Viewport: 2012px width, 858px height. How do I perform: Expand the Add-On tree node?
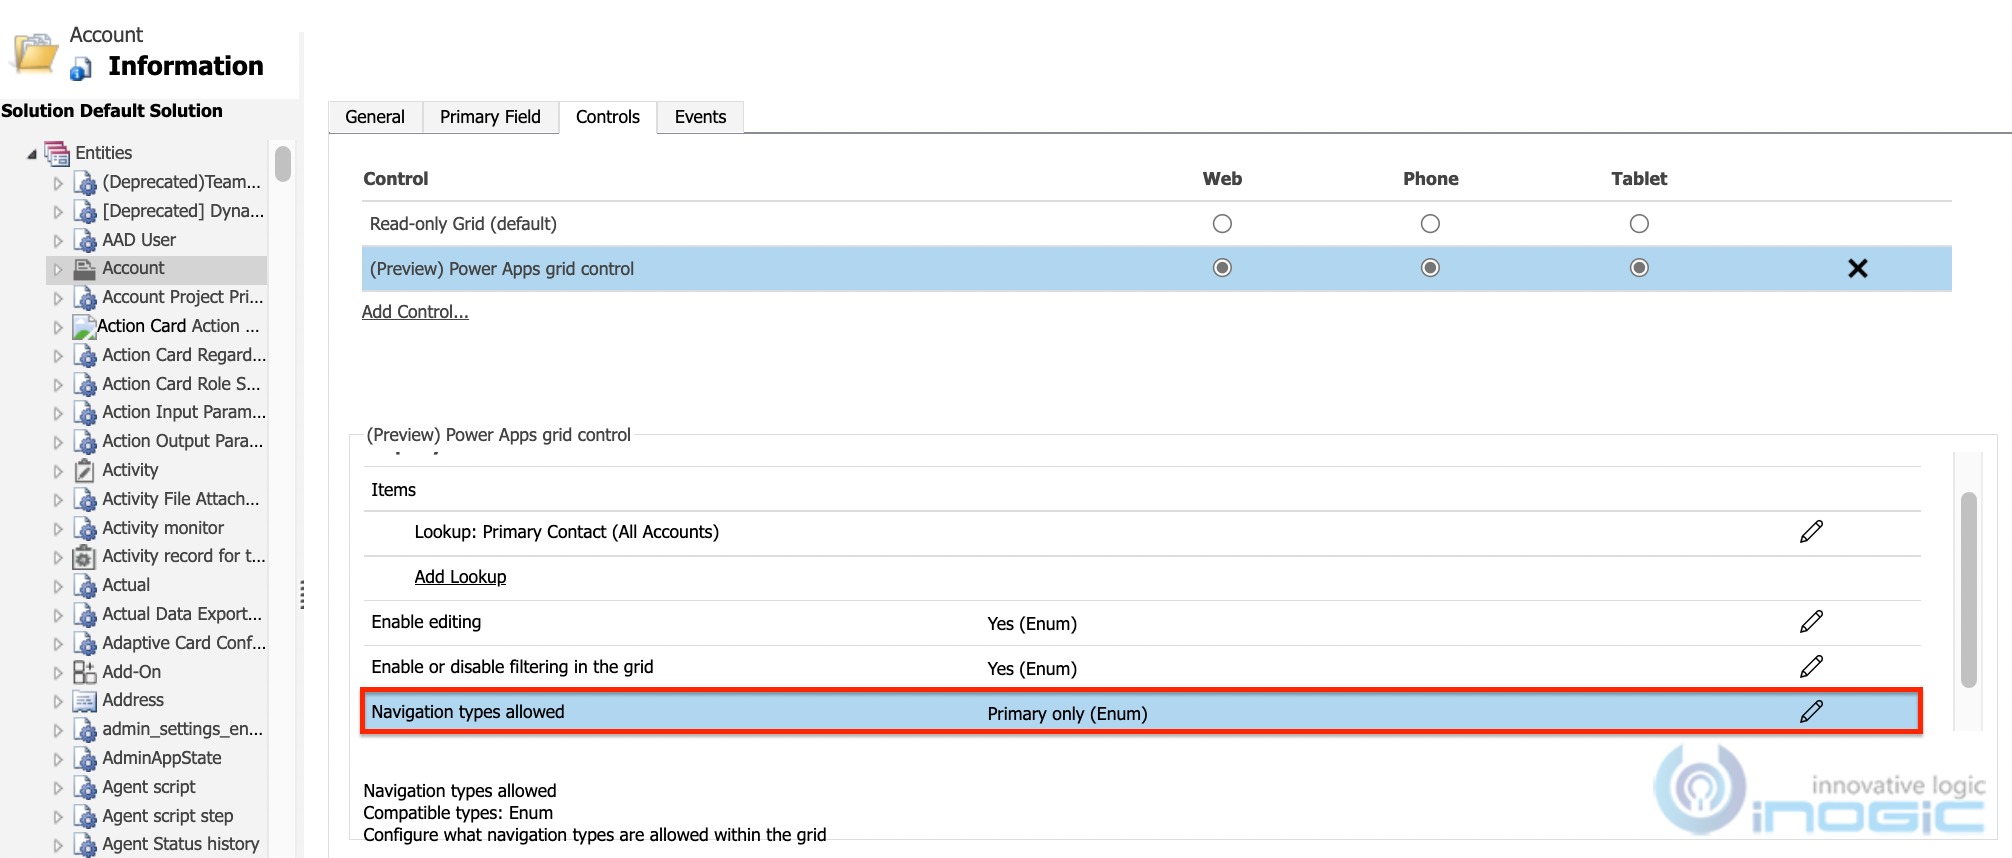click(58, 673)
